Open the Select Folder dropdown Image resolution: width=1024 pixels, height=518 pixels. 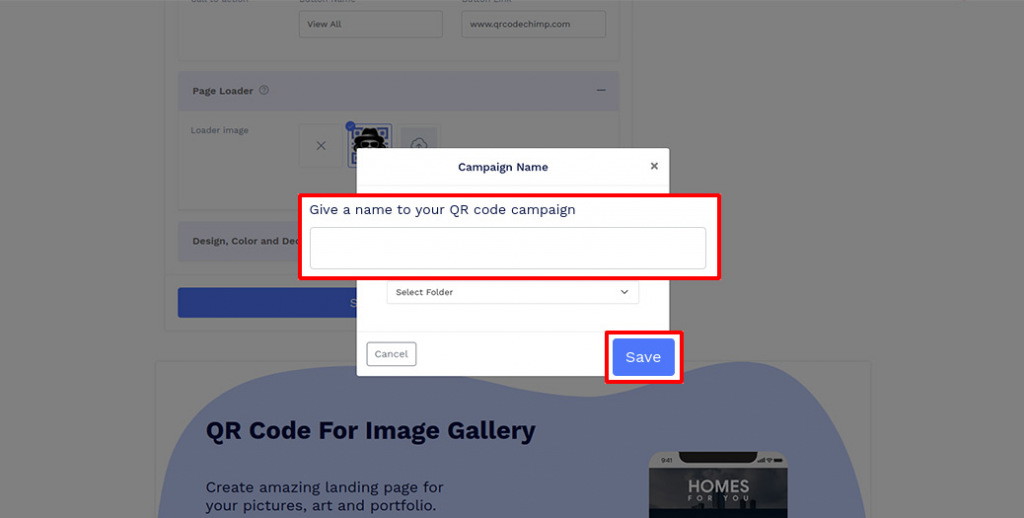(x=513, y=292)
